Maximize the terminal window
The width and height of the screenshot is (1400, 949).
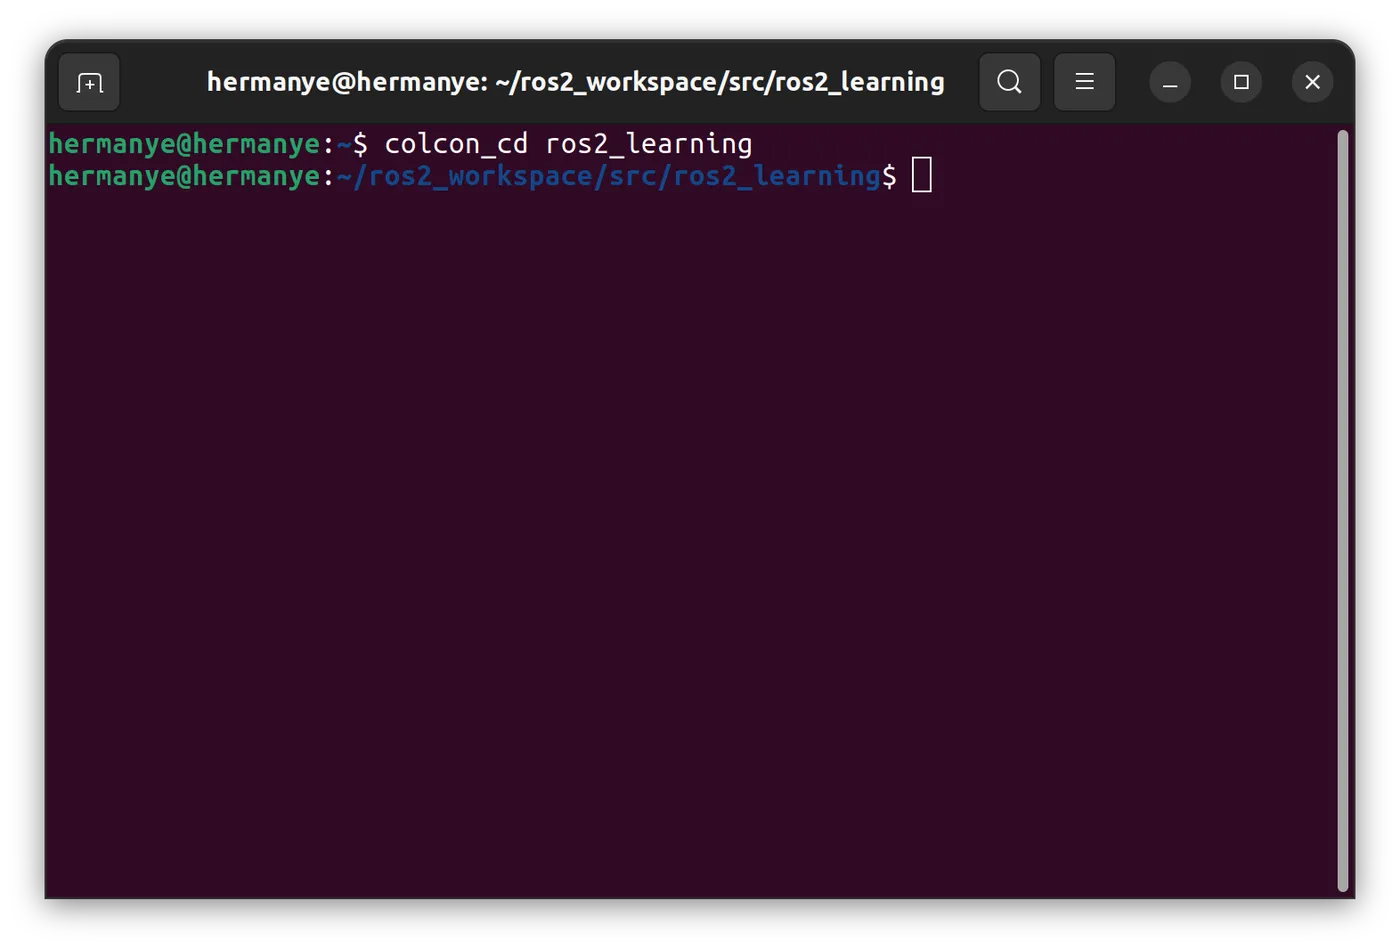pos(1241,82)
